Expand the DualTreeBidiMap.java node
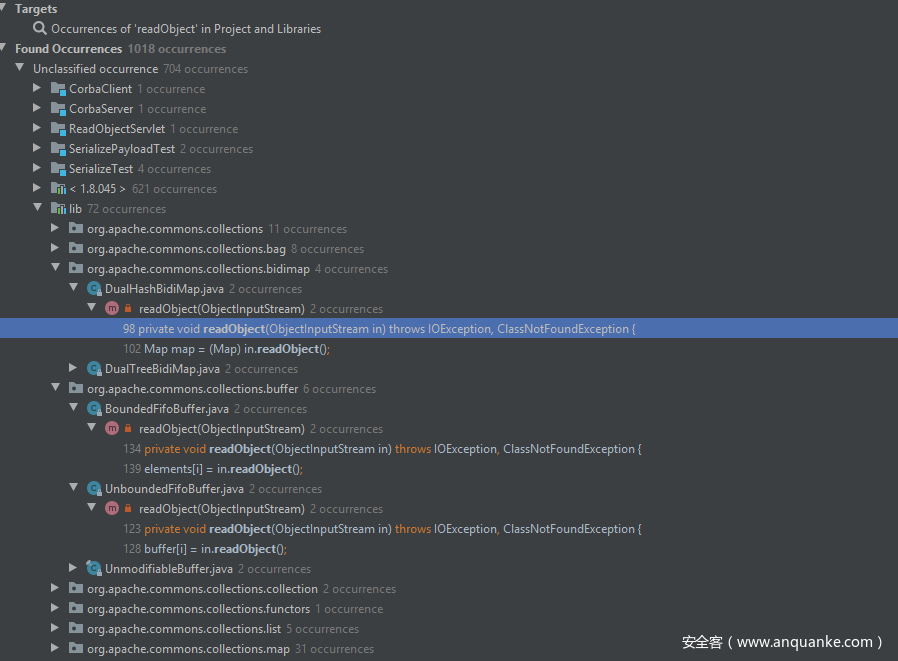Viewport: 898px width, 661px height. click(x=74, y=369)
